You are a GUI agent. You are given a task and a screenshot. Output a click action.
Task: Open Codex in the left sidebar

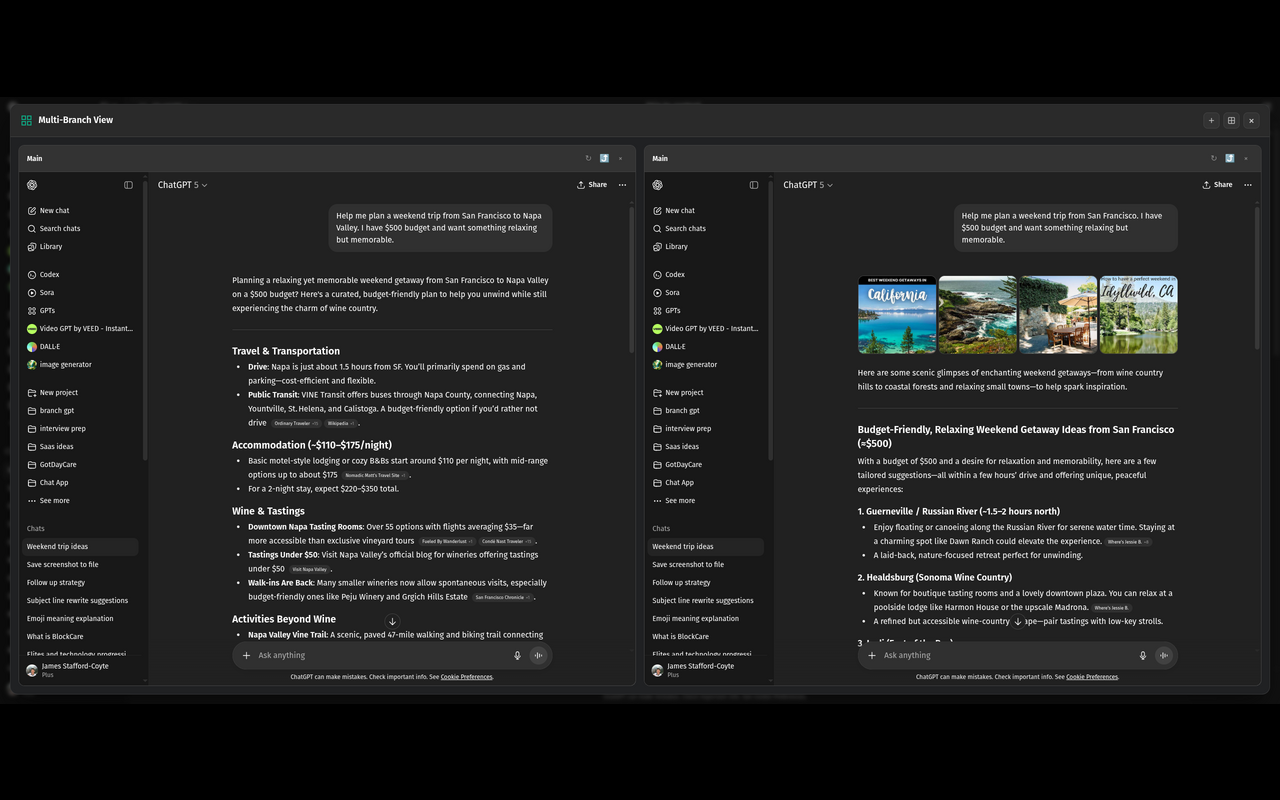click(x=49, y=275)
